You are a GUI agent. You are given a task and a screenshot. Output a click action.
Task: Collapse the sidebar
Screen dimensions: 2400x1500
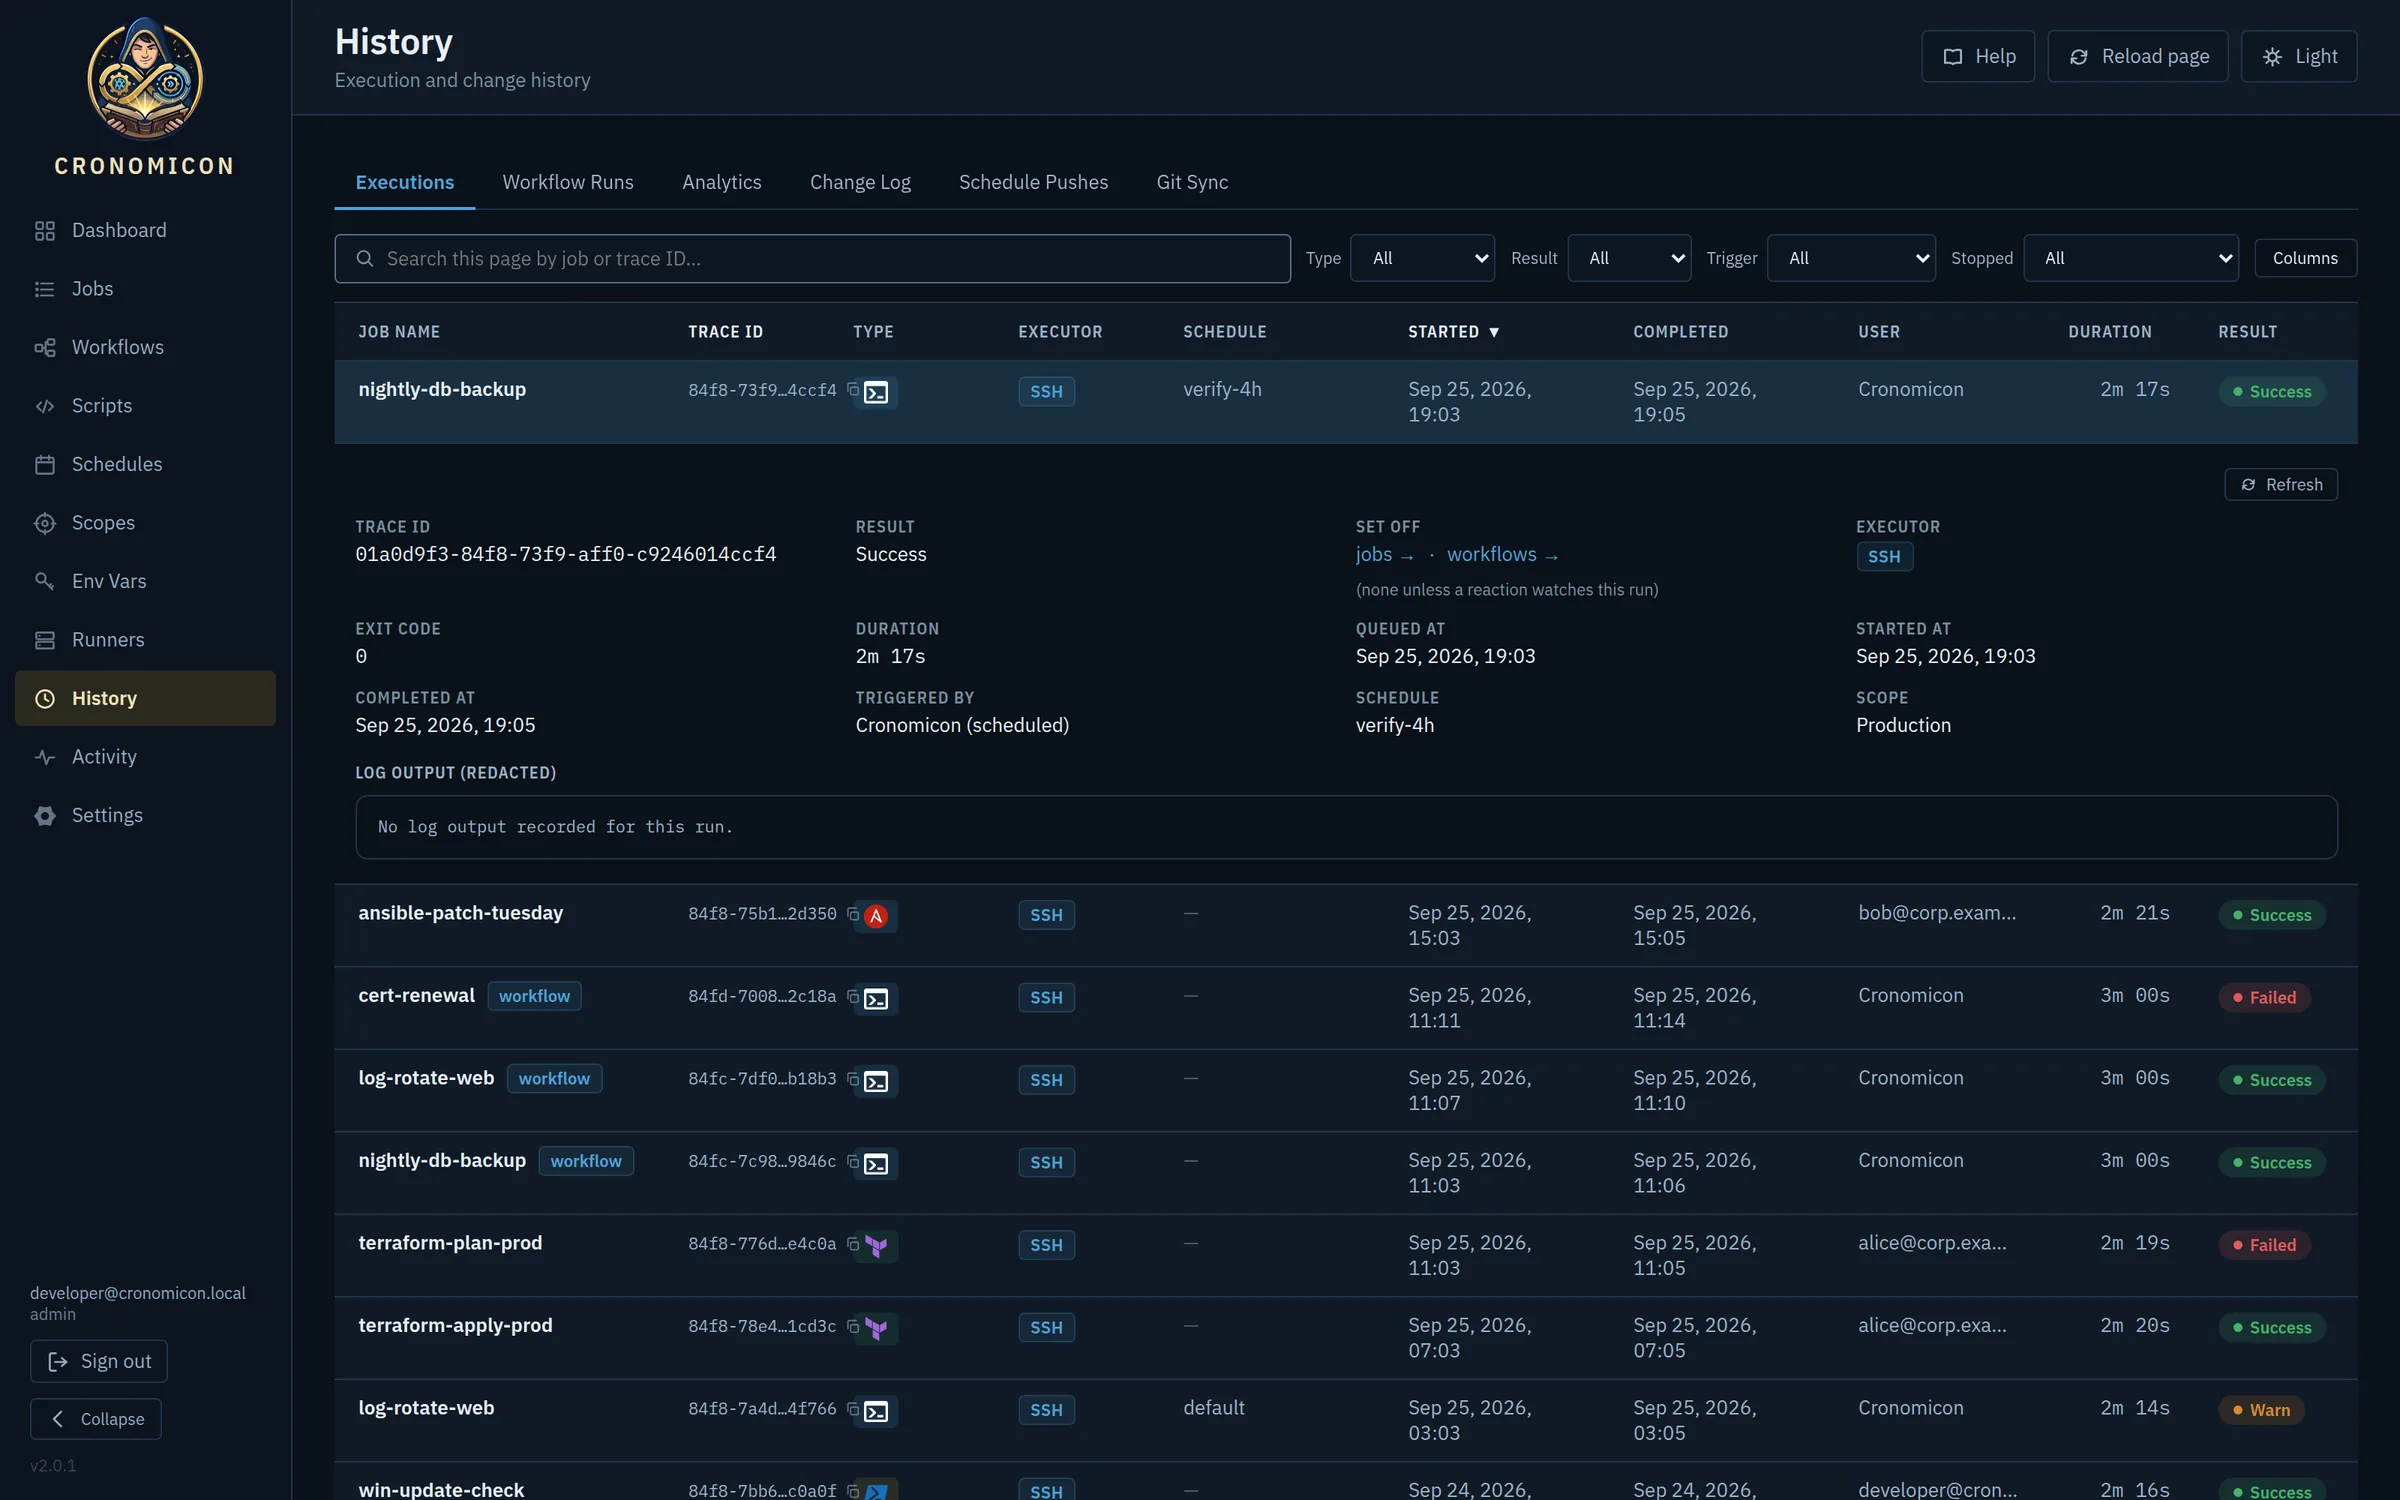pyautogui.click(x=96, y=1418)
